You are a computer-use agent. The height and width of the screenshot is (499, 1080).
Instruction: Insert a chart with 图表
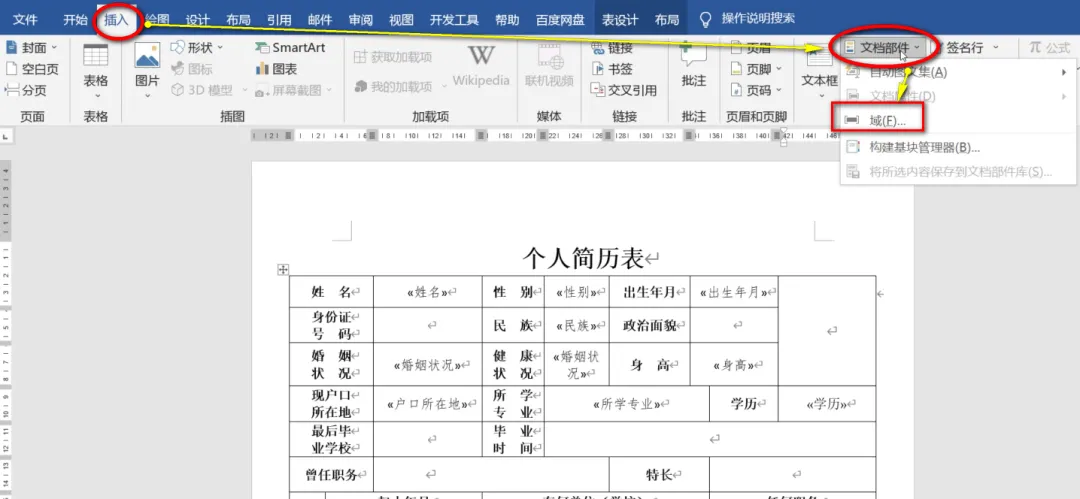click(x=276, y=69)
